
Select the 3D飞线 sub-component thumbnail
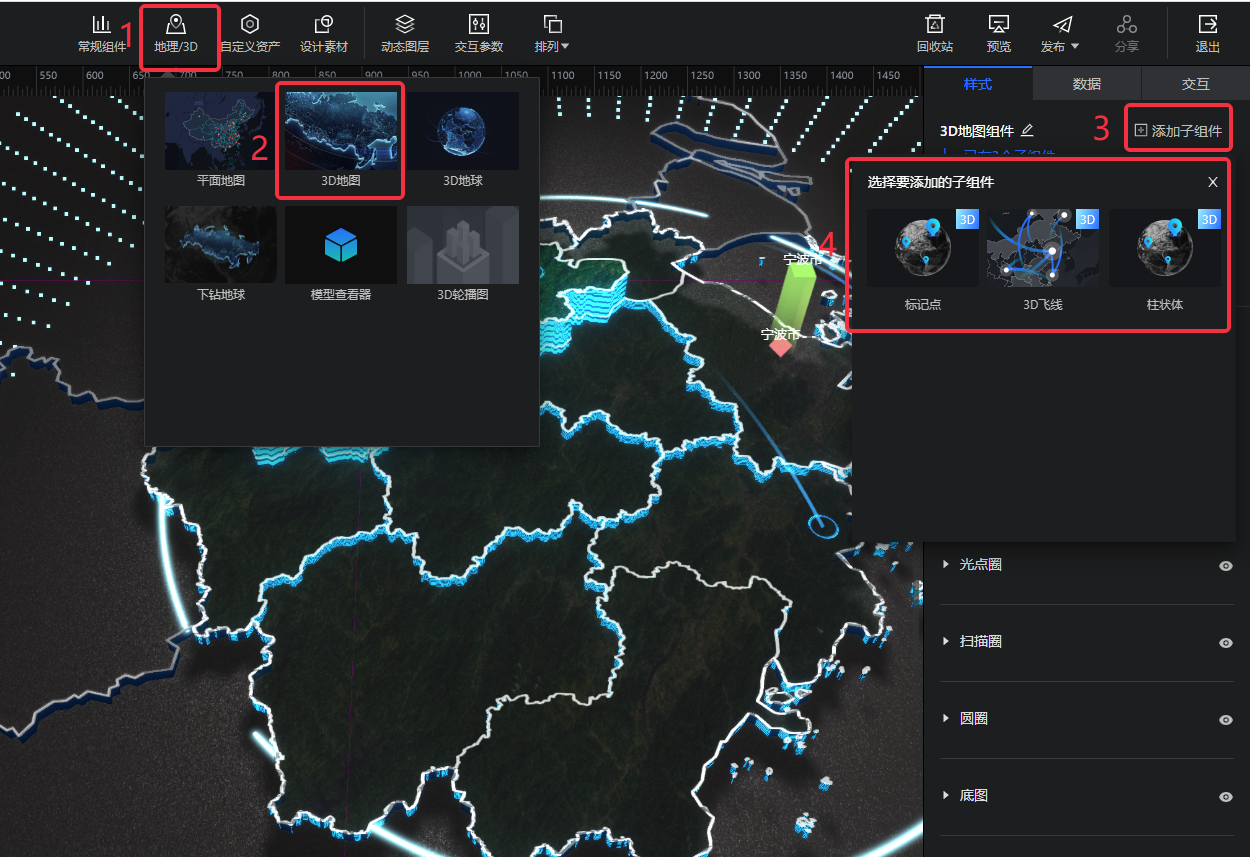(1043, 248)
